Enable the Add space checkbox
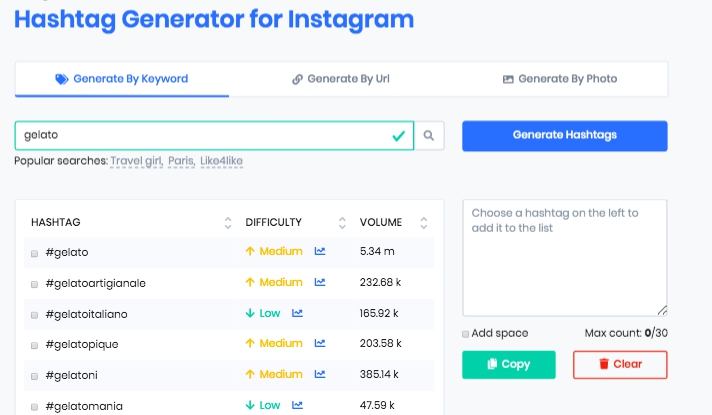712x415 pixels. tap(465, 334)
